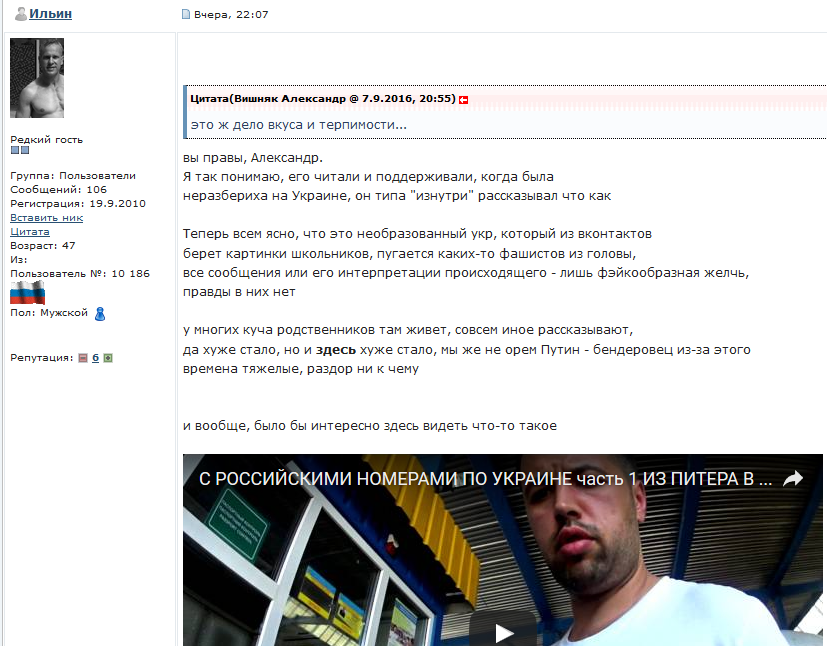The image size is (827, 646).
Task: Click the Вставить ник link
Action: tap(46, 217)
